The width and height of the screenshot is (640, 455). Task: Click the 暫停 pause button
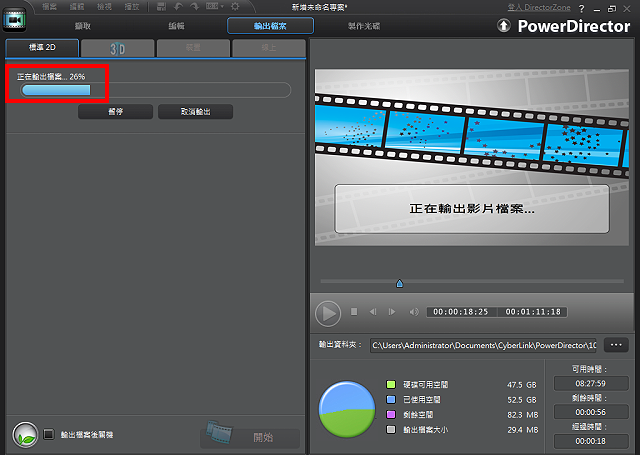point(116,111)
